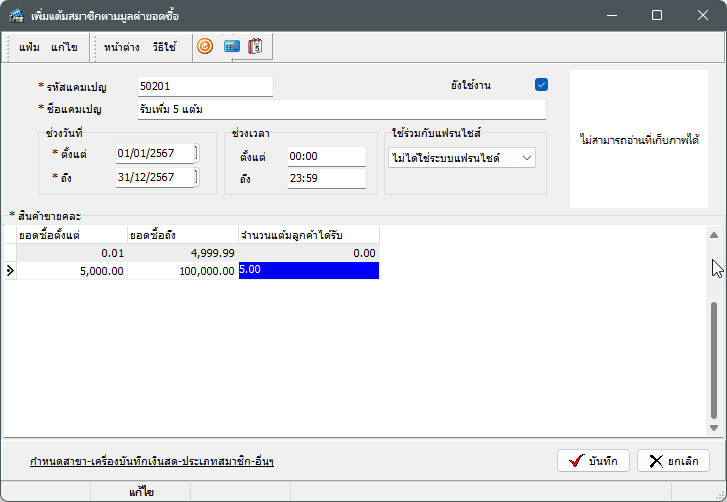The image size is (727, 502).
Task: Expand the franchise system dropdown
Action: coord(527,157)
